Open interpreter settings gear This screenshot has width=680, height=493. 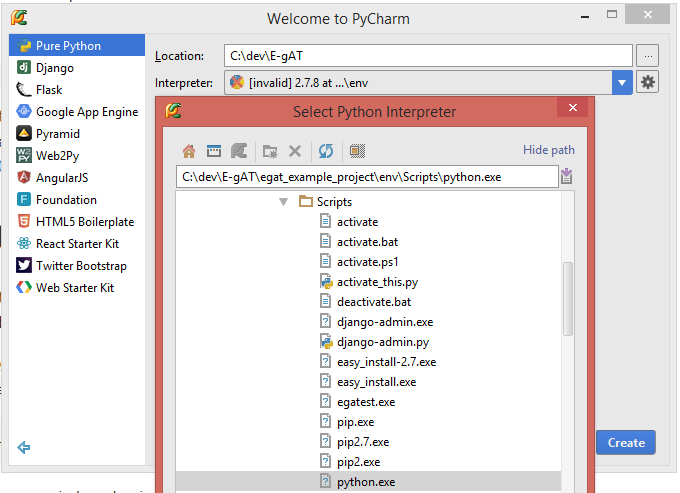[x=647, y=82]
